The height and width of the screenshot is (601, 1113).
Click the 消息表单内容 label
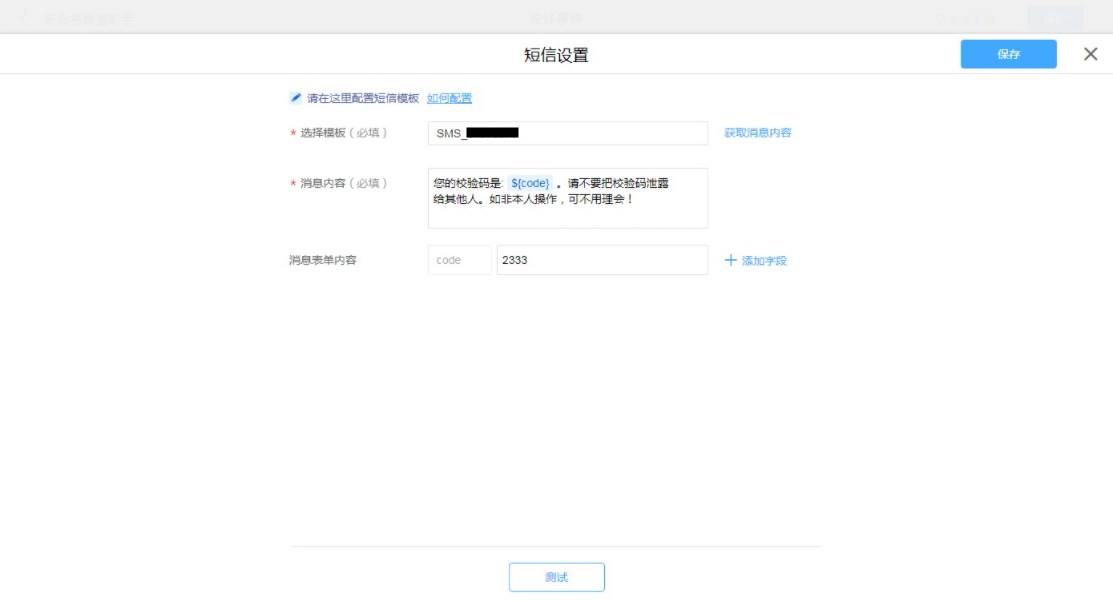[323, 260]
